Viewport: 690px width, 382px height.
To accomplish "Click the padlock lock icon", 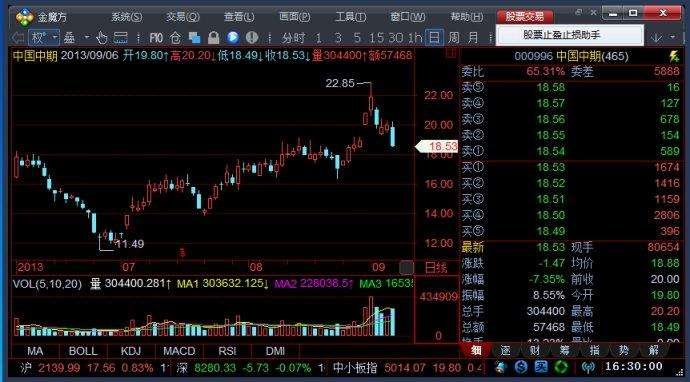I will click(x=213, y=38).
